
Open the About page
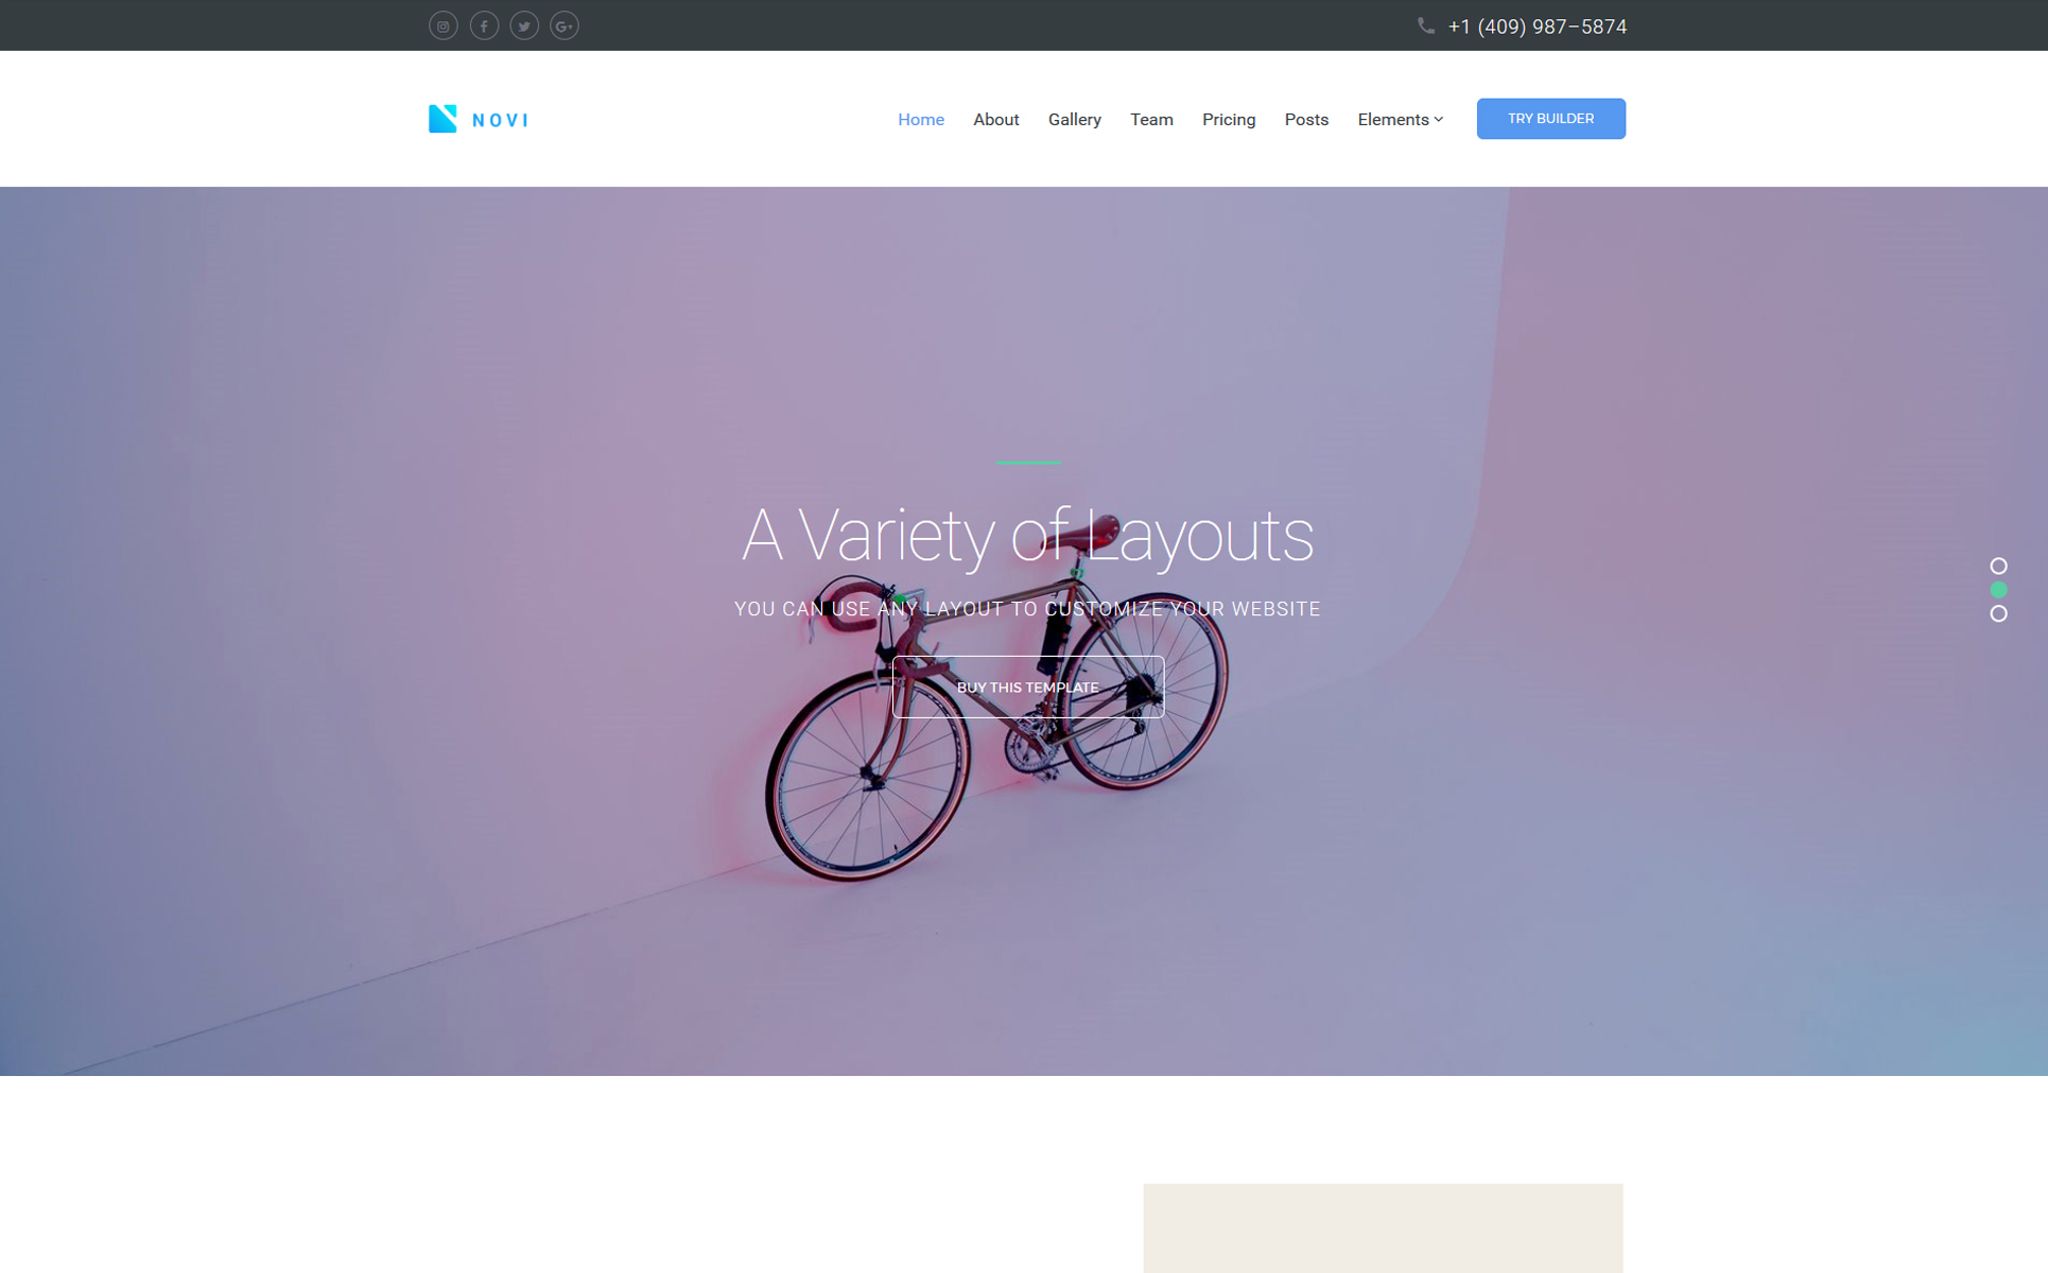[x=996, y=119]
